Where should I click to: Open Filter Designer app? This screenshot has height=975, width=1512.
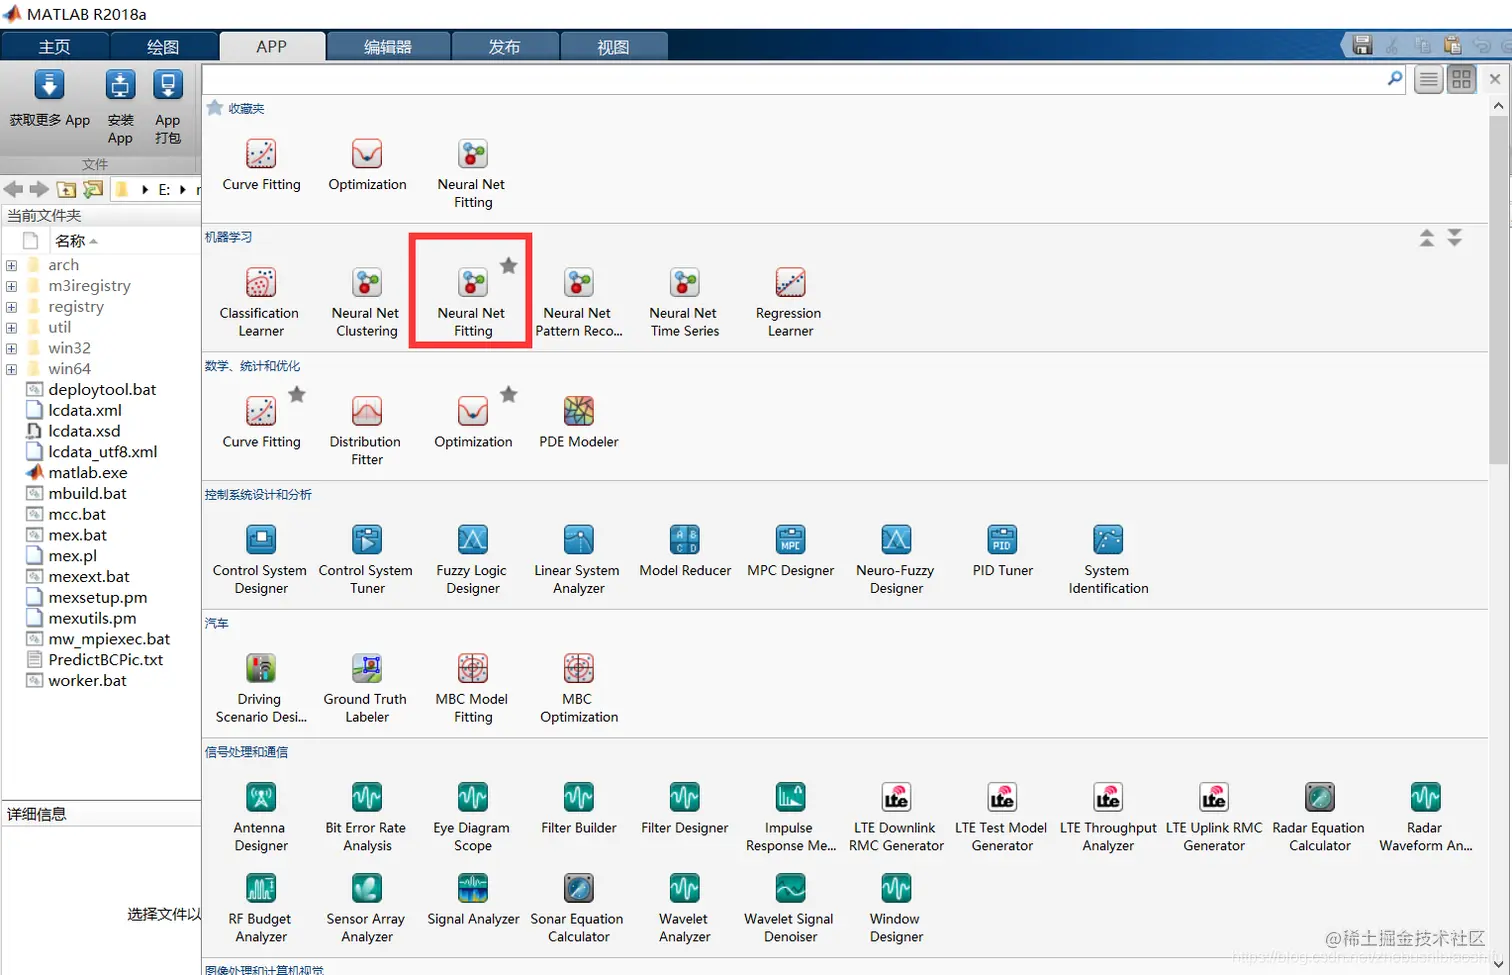685,808
